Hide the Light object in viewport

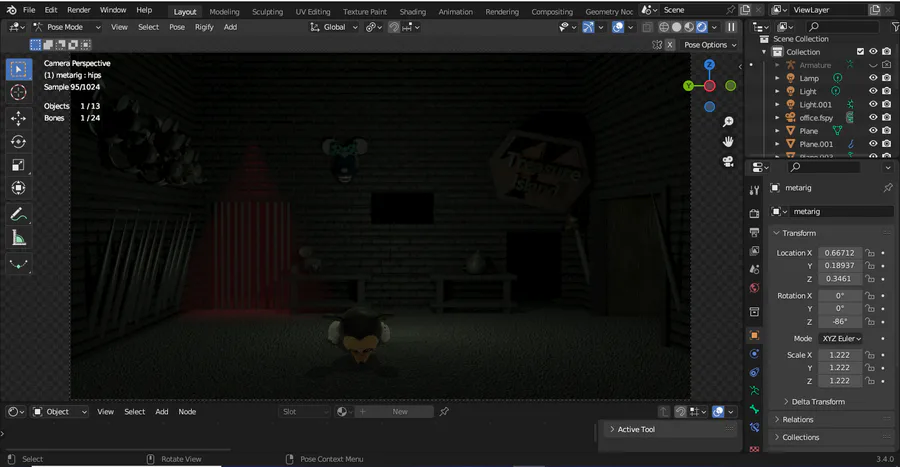(873, 91)
